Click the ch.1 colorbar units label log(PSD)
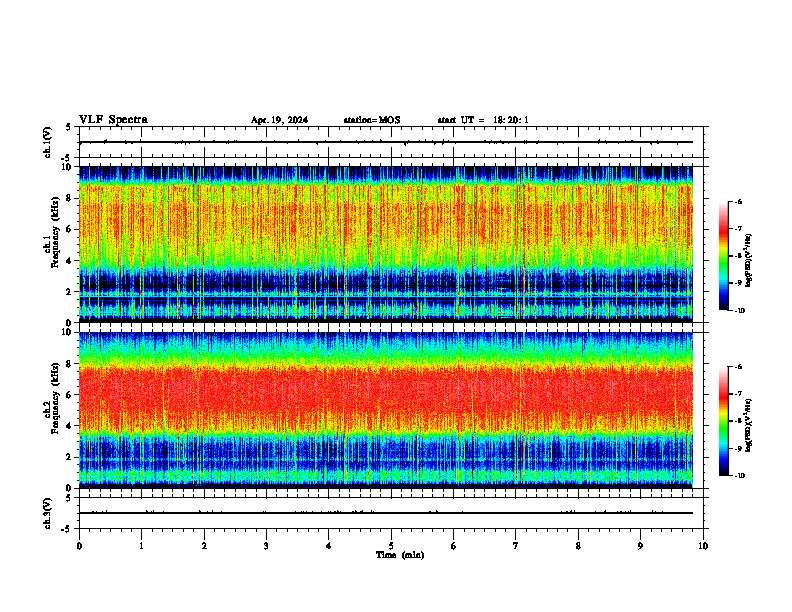This screenshot has height=612, width=792. (749, 261)
